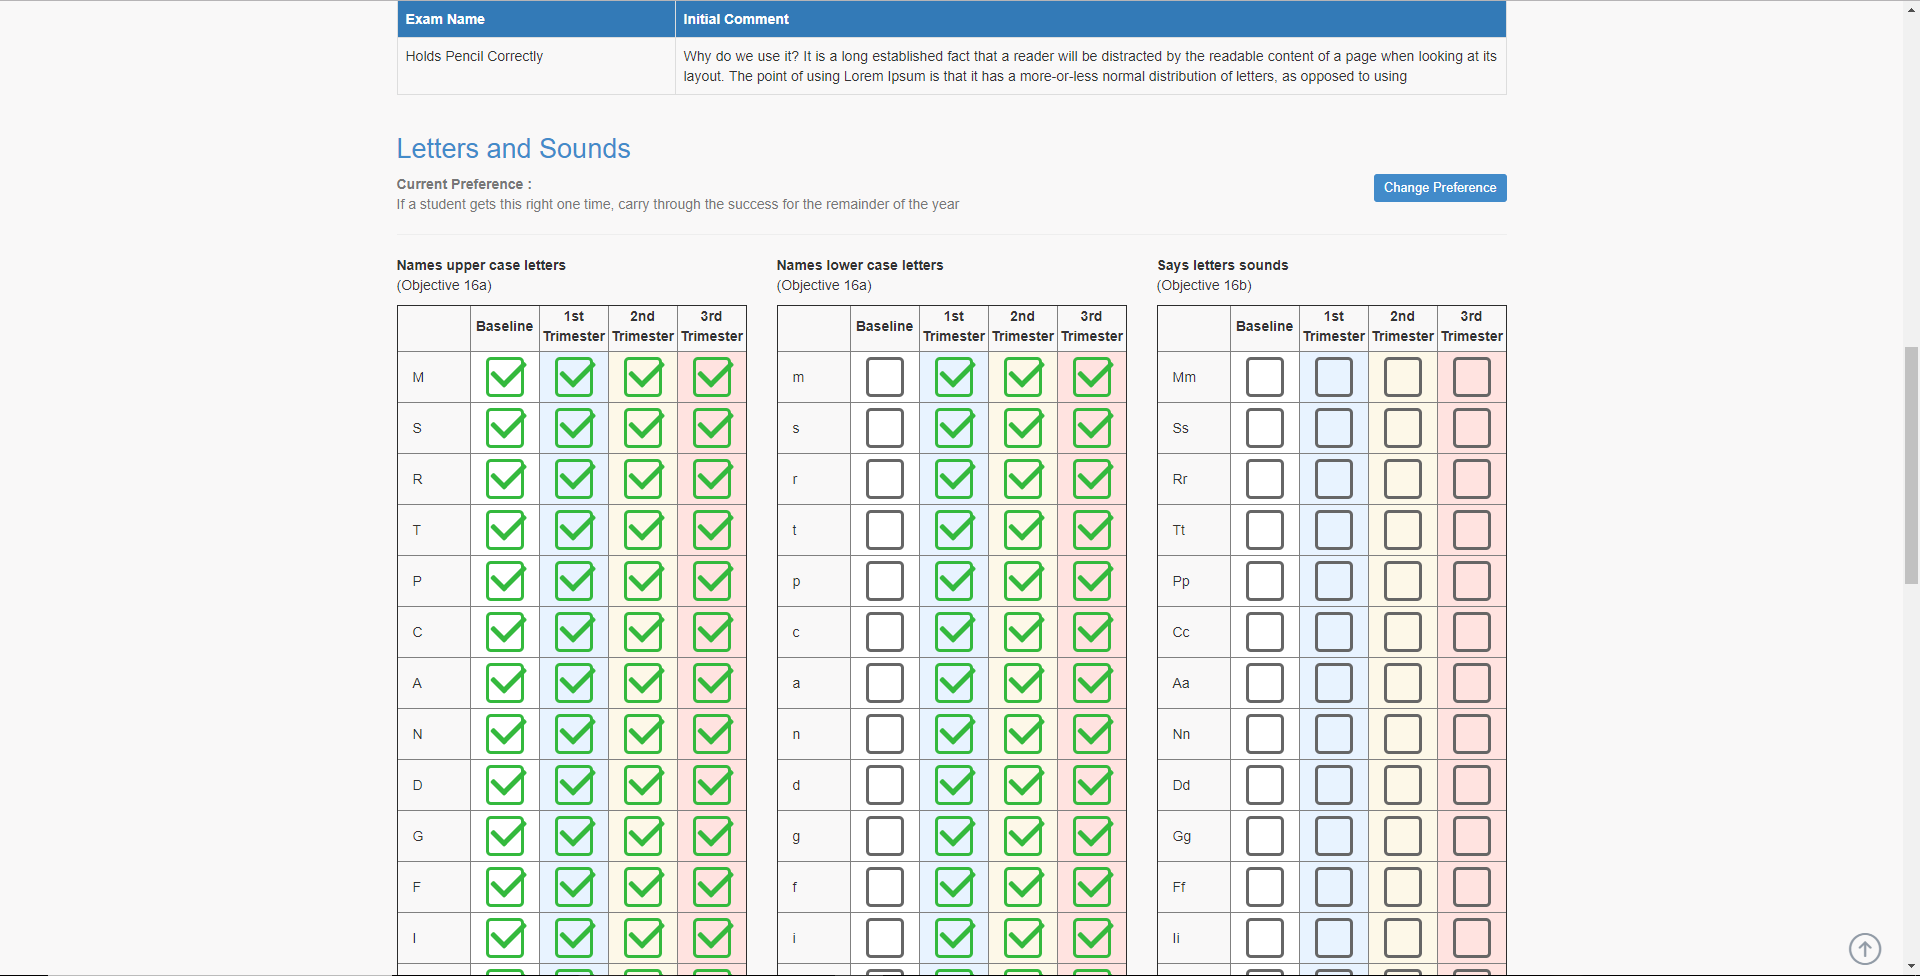Uncheck uppercase M Baseline checkbox
Image resolution: width=1920 pixels, height=976 pixels.
[x=505, y=377]
